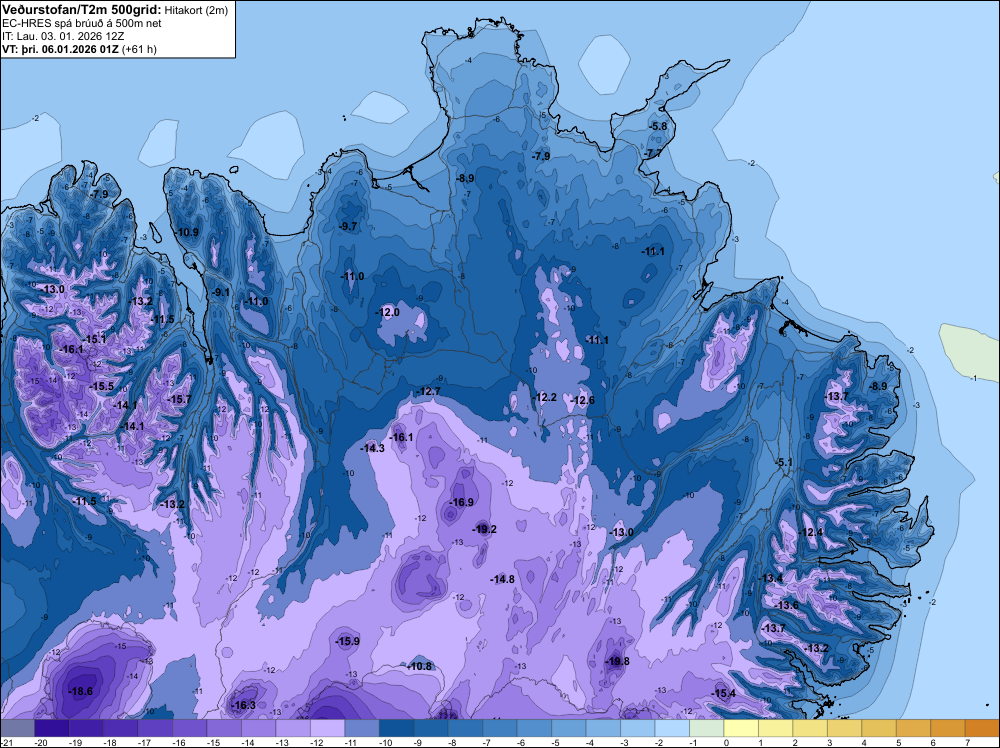This screenshot has width=1000, height=748.
Task: Select the -2 legend color swatch
Action: 672,728
